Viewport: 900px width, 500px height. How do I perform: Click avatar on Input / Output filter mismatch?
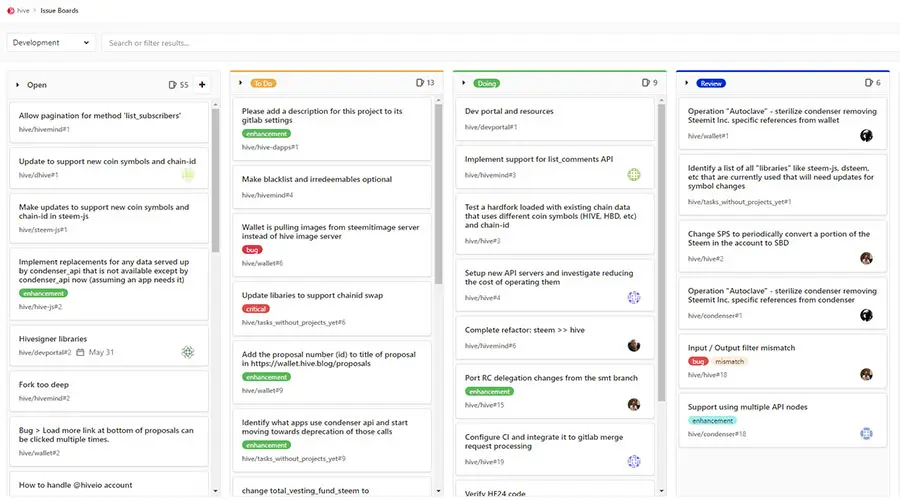click(x=866, y=375)
